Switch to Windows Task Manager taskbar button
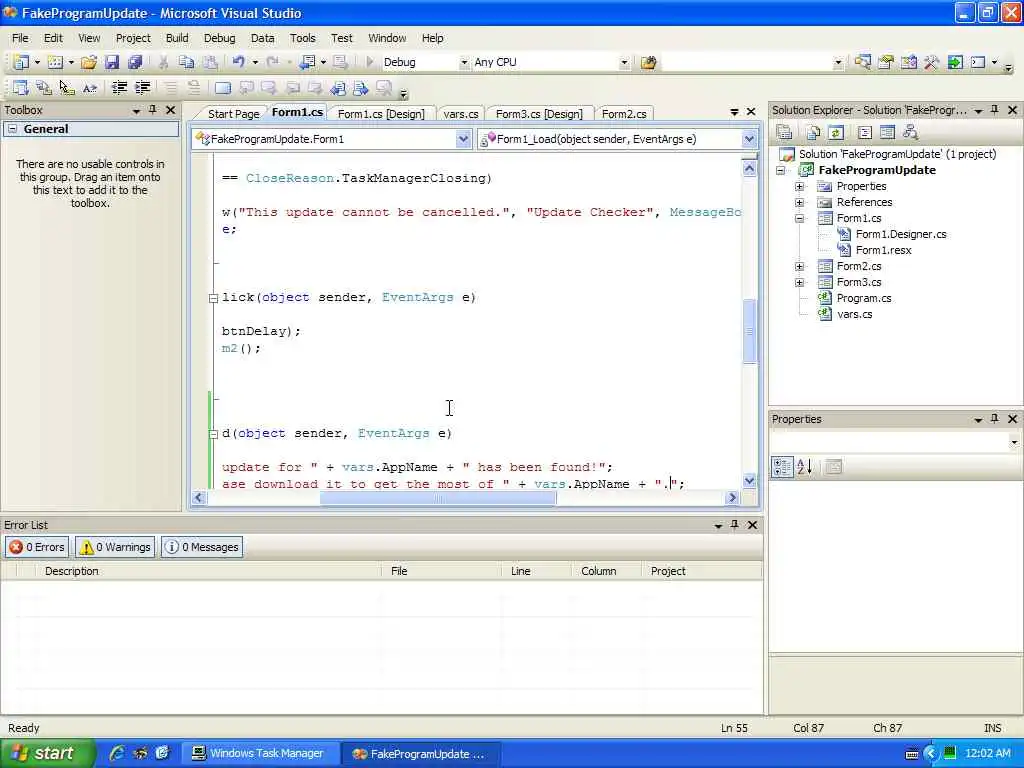Viewport: 1024px width, 768px height. pyautogui.click(x=259, y=753)
